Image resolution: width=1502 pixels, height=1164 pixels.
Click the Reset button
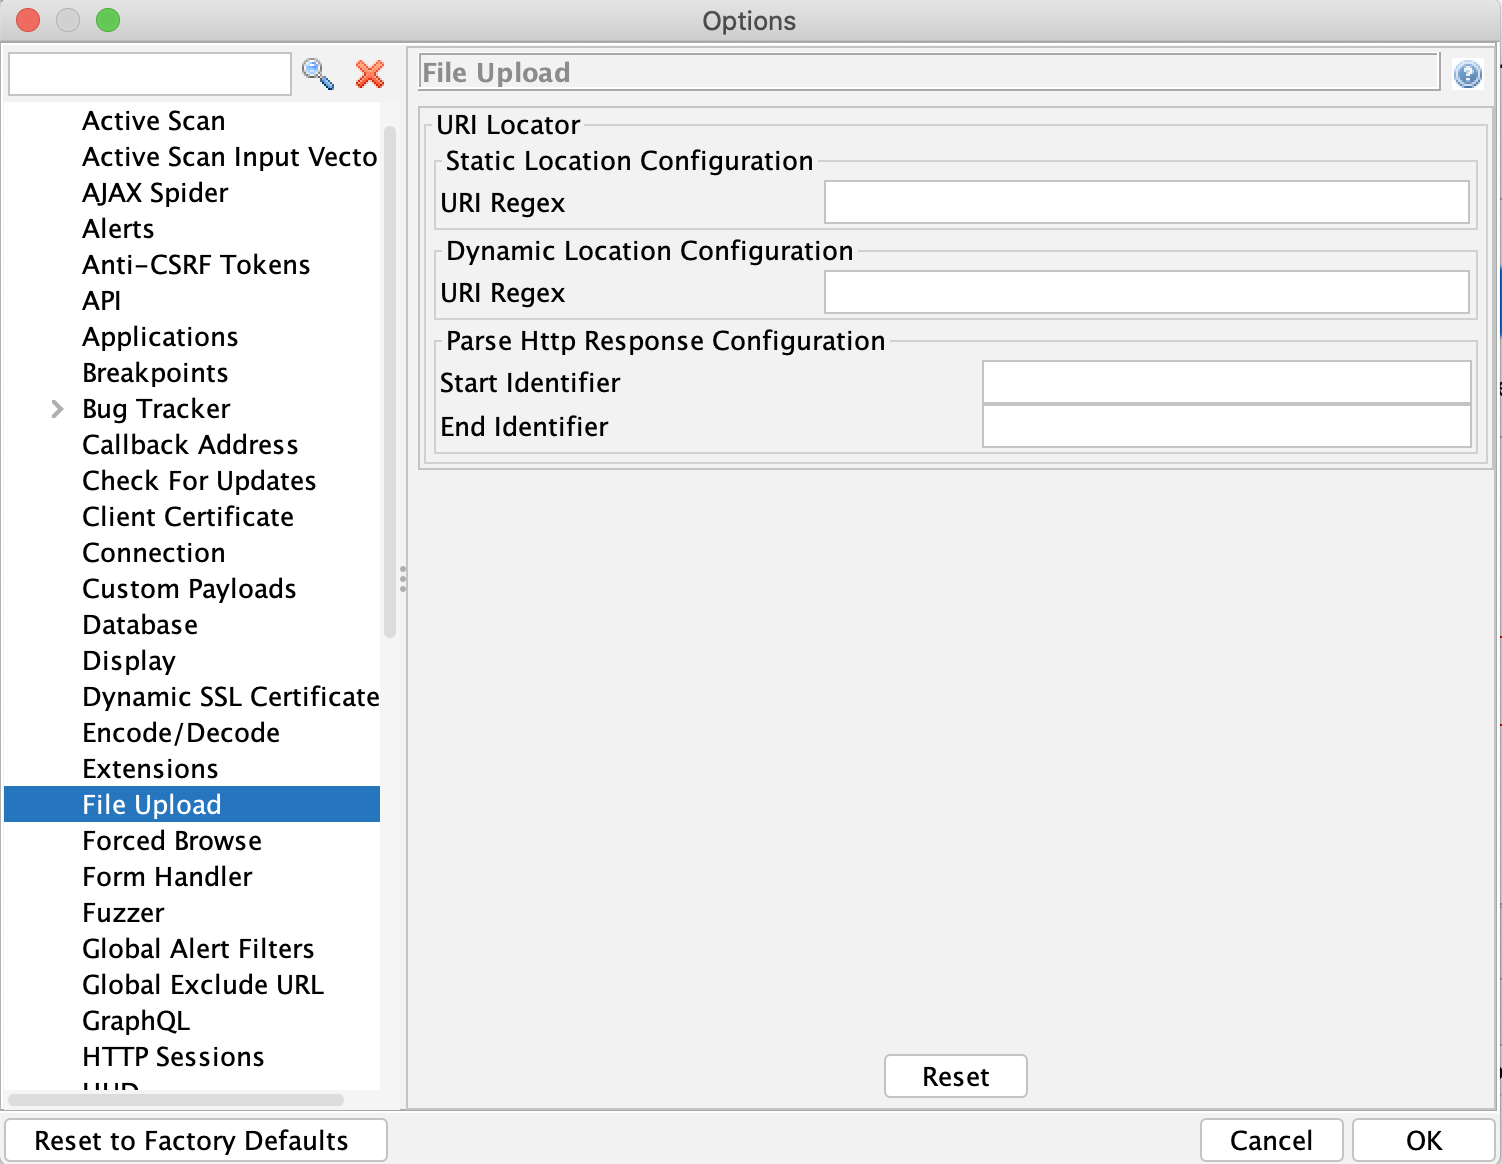tap(955, 1076)
